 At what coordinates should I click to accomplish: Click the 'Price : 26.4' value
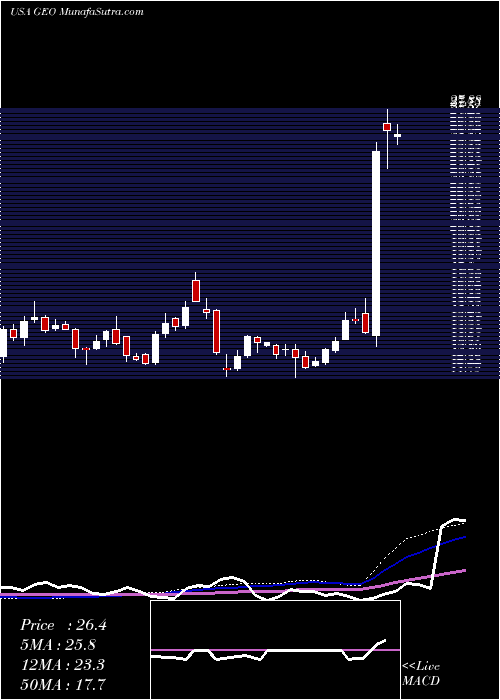tap(63, 625)
